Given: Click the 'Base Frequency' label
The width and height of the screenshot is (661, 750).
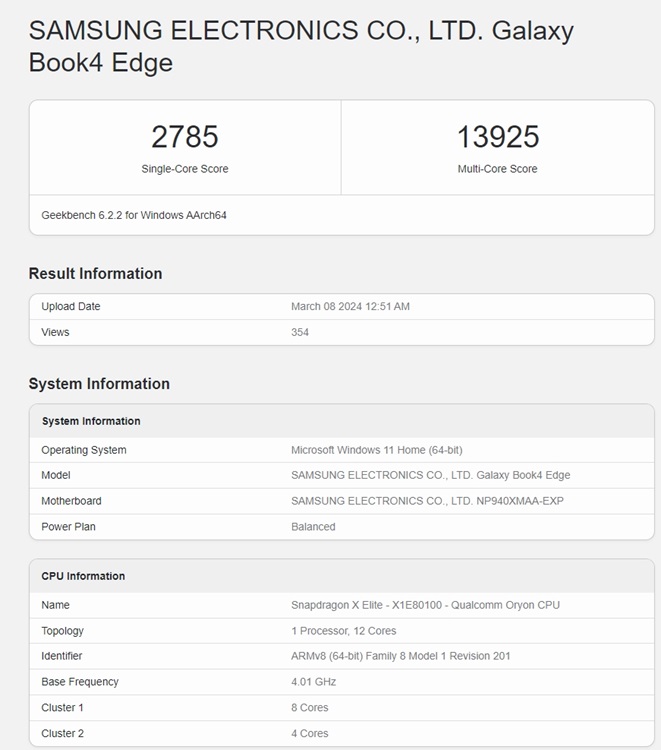Looking at the screenshot, I should pyautogui.click(x=80, y=682).
